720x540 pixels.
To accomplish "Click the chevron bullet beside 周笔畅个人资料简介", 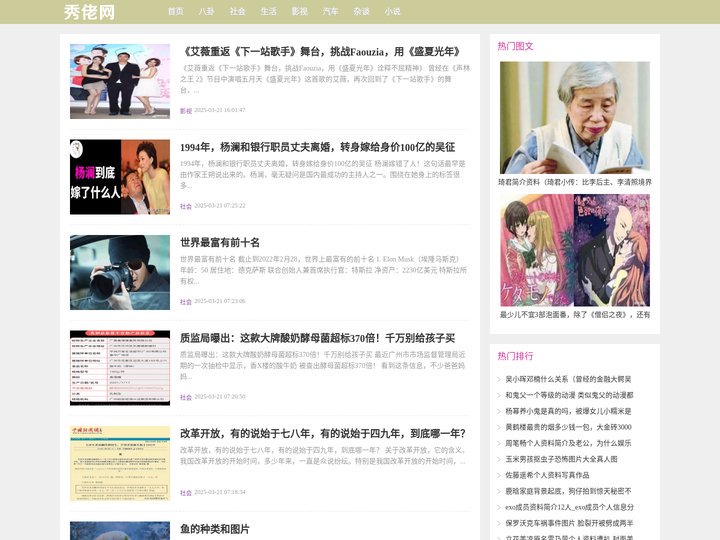I will (x=499, y=443).
